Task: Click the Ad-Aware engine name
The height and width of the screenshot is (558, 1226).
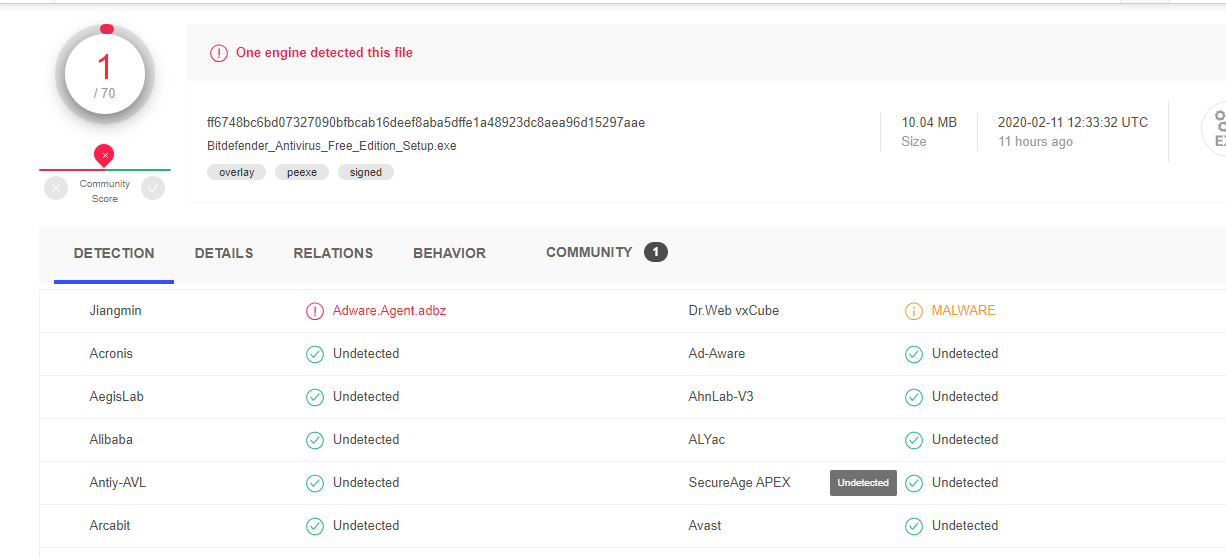Action: click(x=717, y=354)
